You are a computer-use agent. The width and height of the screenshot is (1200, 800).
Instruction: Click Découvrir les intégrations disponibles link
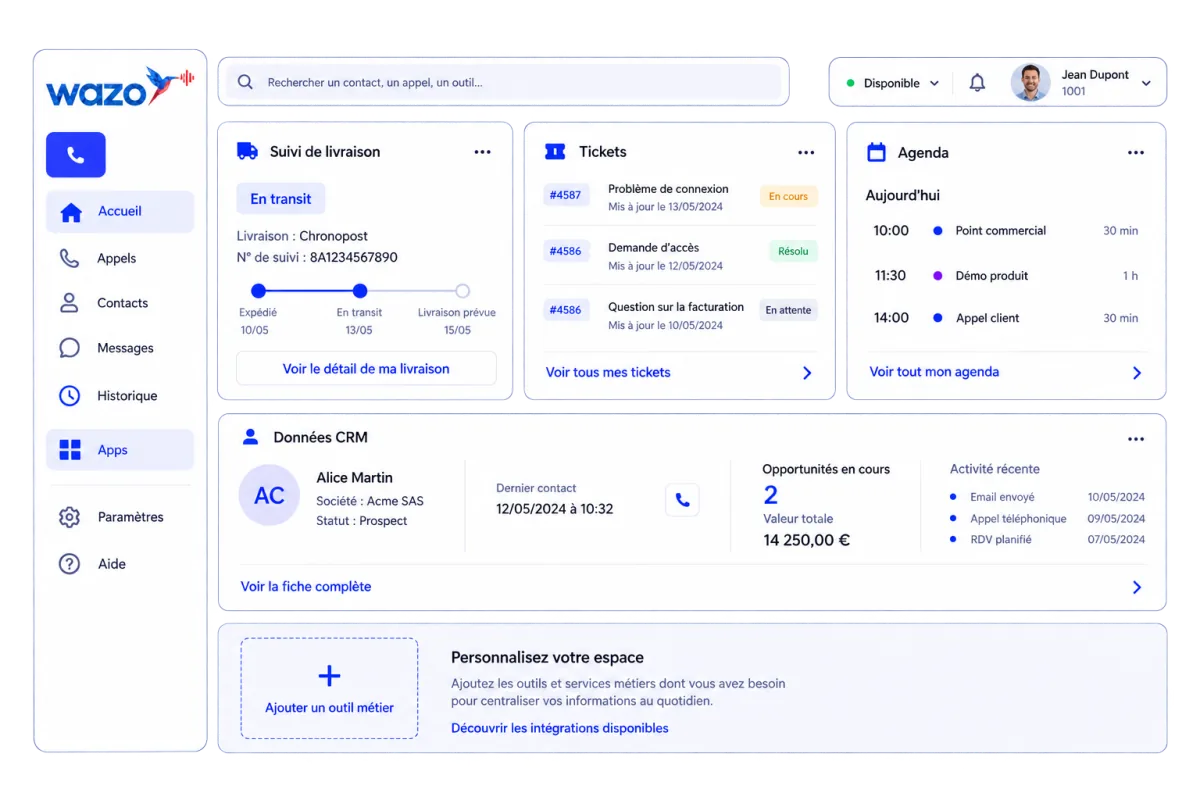pyautogui.click(x=560, y=728)
